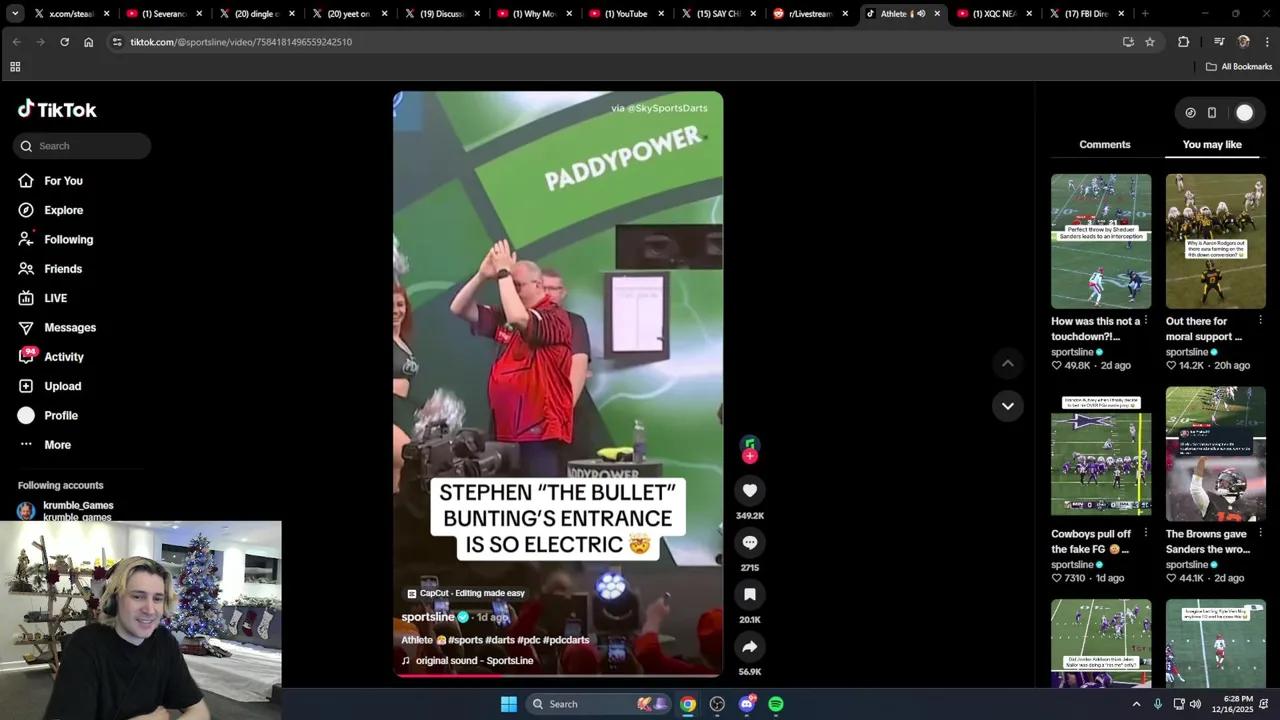This screenshot has width=1280, height=720.
Task: Switch to the r/Livestream tab
Action: [x=810, y=14]
